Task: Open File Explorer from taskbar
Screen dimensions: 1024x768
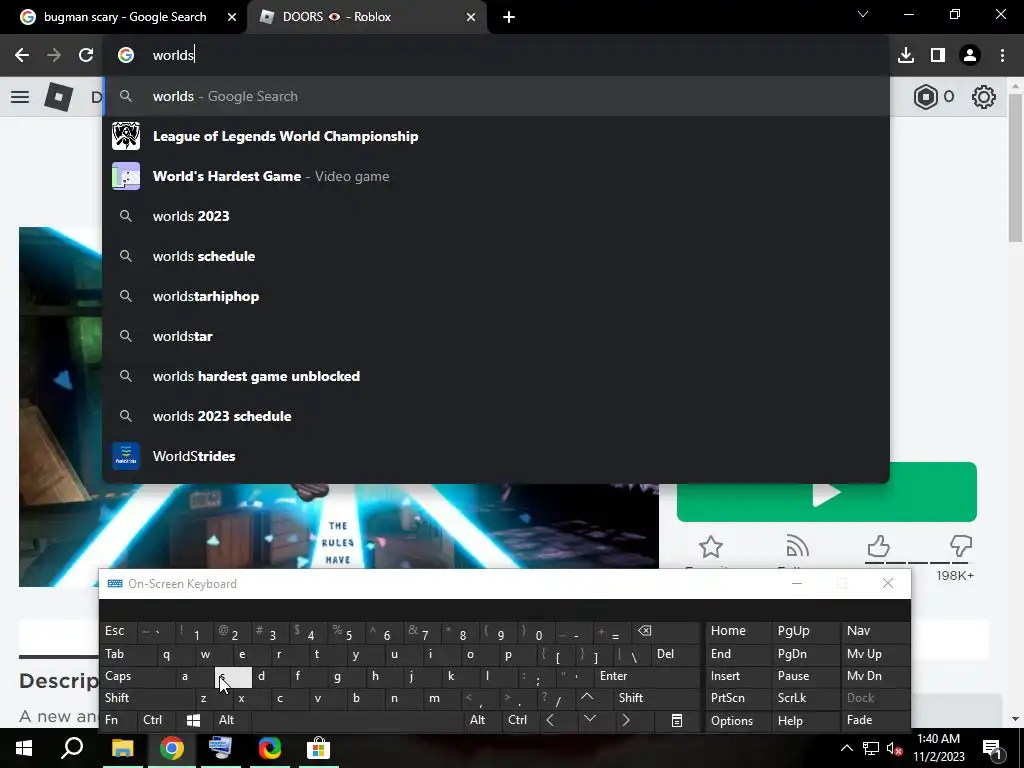Action: pos(122,748)
